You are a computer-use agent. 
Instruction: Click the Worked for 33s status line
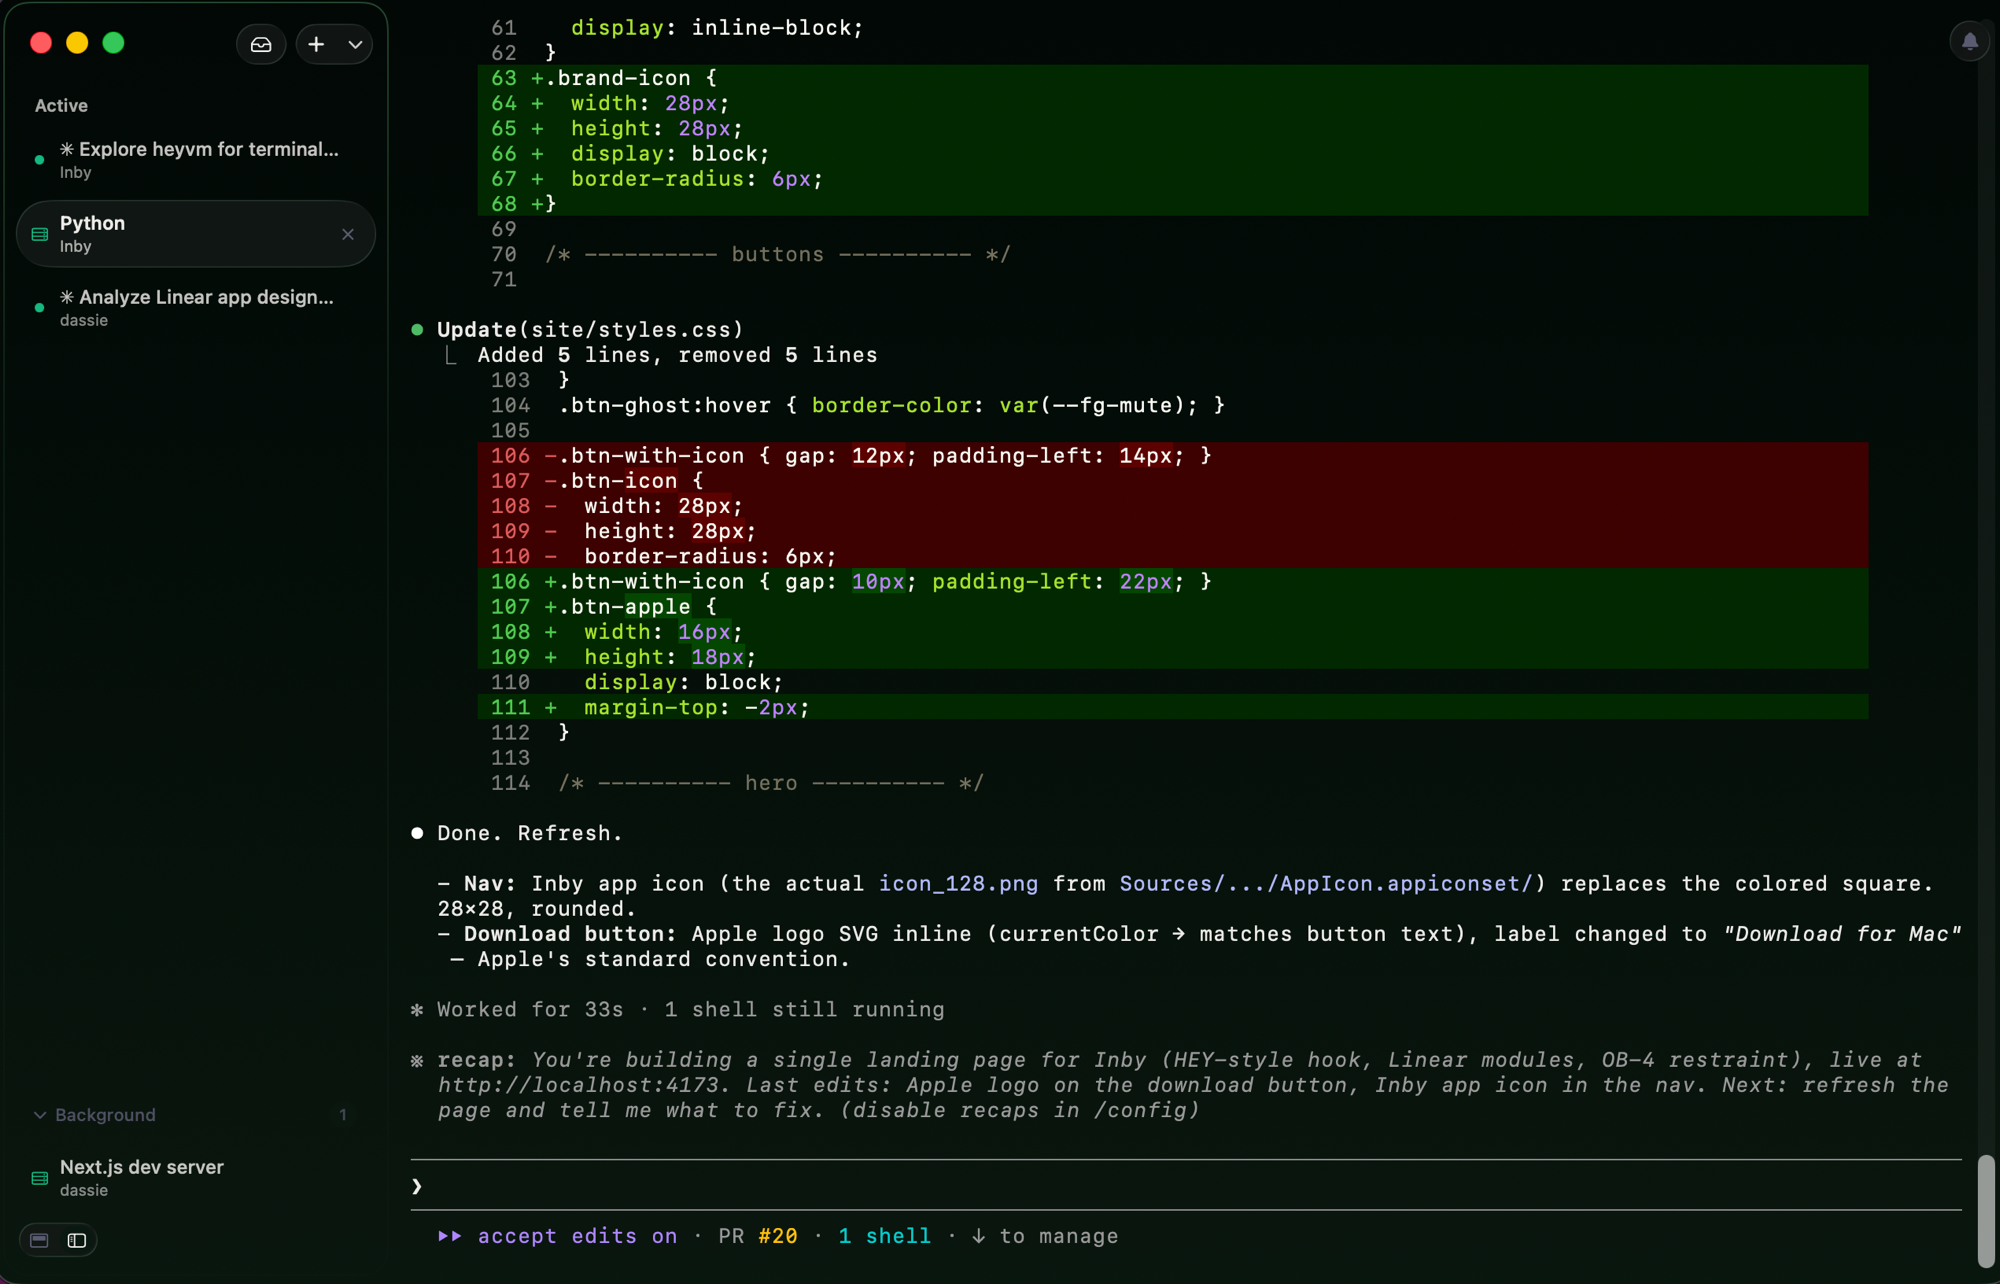691,1010
